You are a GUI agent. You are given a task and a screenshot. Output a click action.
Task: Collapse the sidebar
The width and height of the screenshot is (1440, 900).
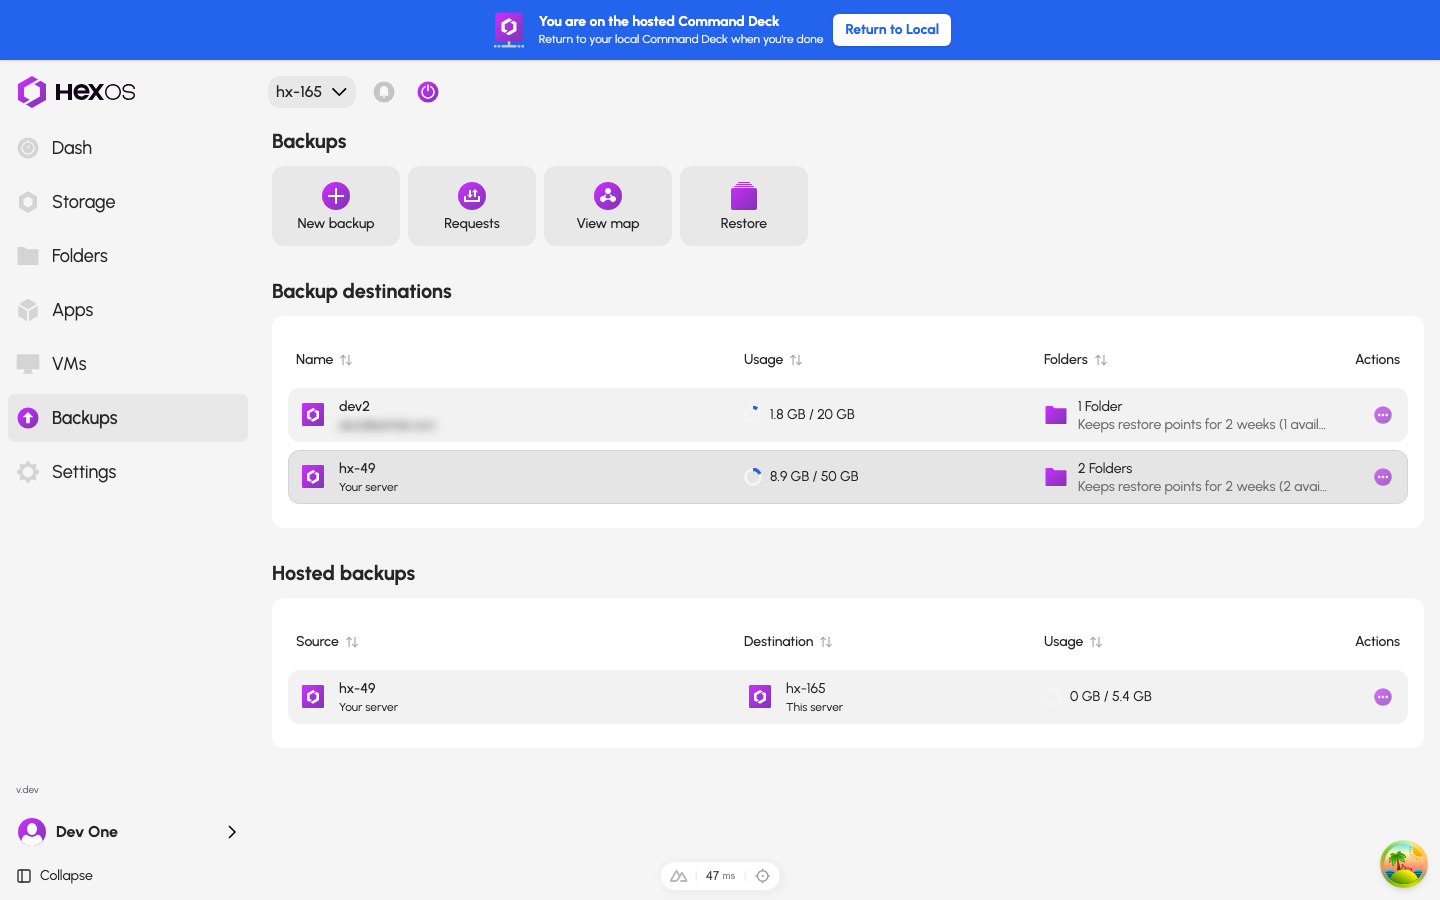[x=55, y=876]
